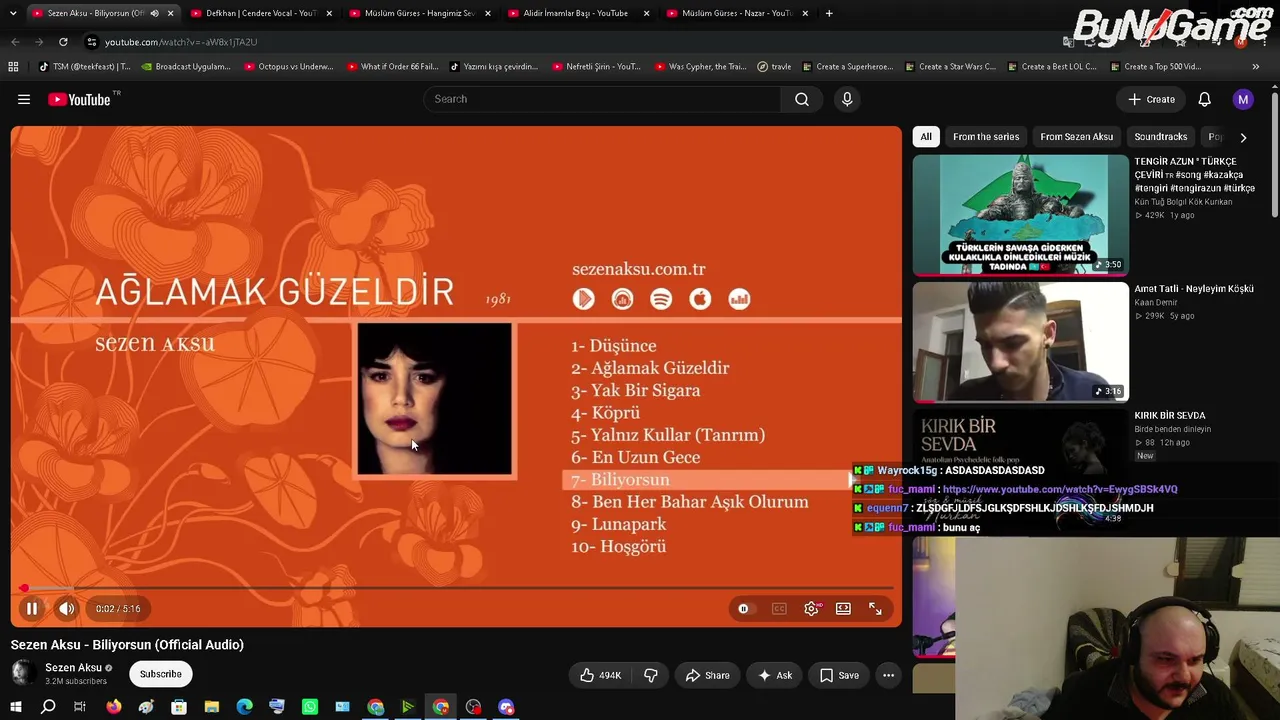Screen dimensions: 1280x720
Task: Enter fullscreen mode on the video
Action: pyautogui.click(x=875, y=608)
